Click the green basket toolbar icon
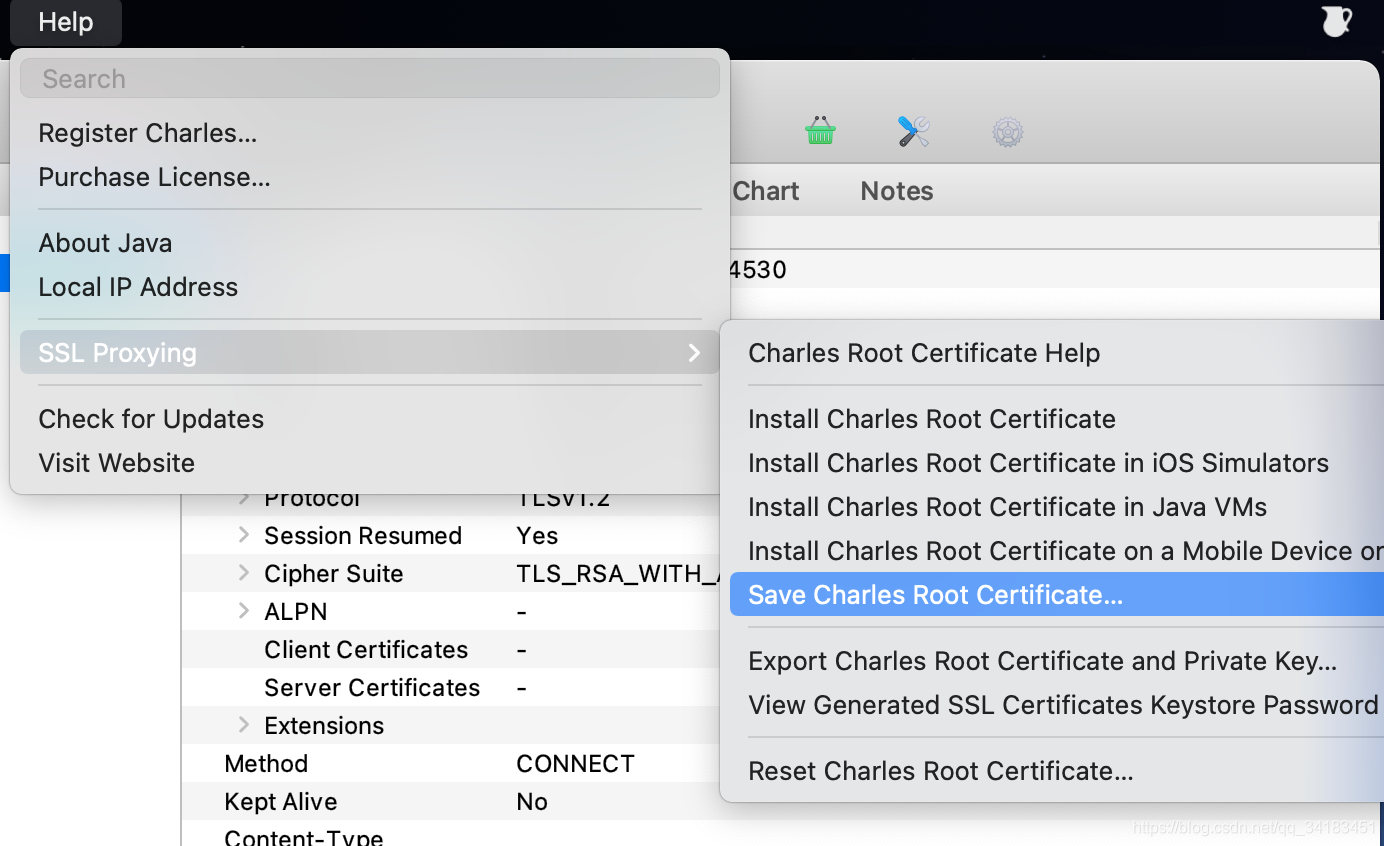The height and width of the screenshot is (846, 1384). 820,131
